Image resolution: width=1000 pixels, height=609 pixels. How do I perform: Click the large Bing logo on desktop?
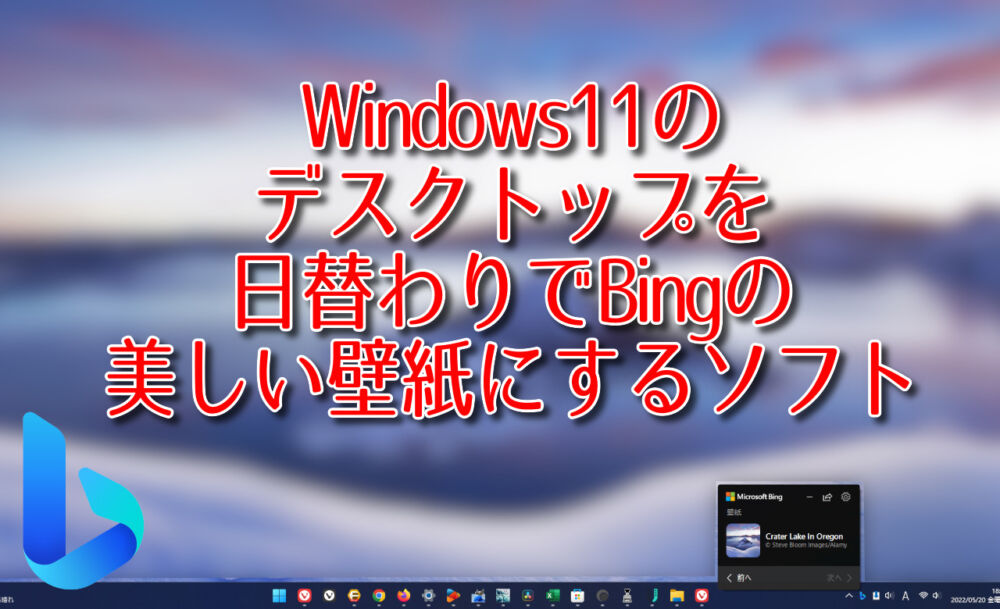pyautogui.click(x=80, y=500)
